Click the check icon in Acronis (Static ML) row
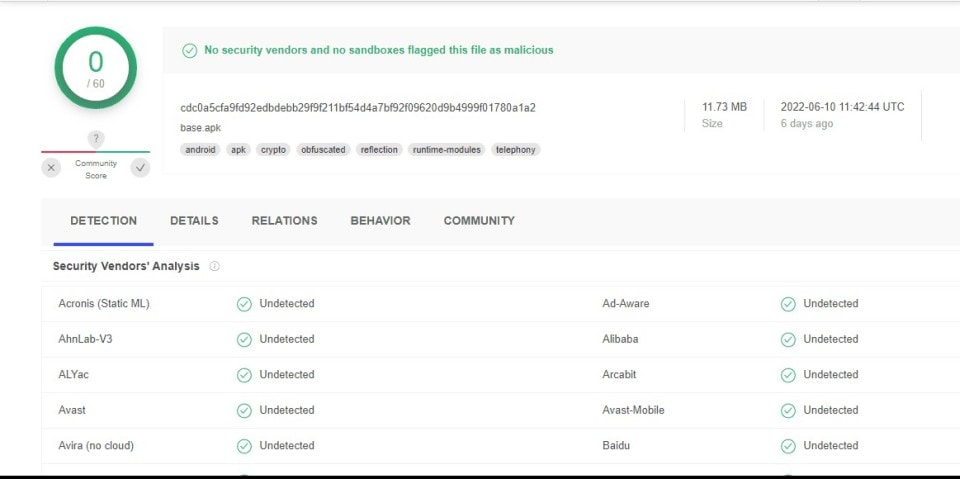 (244, 304)
